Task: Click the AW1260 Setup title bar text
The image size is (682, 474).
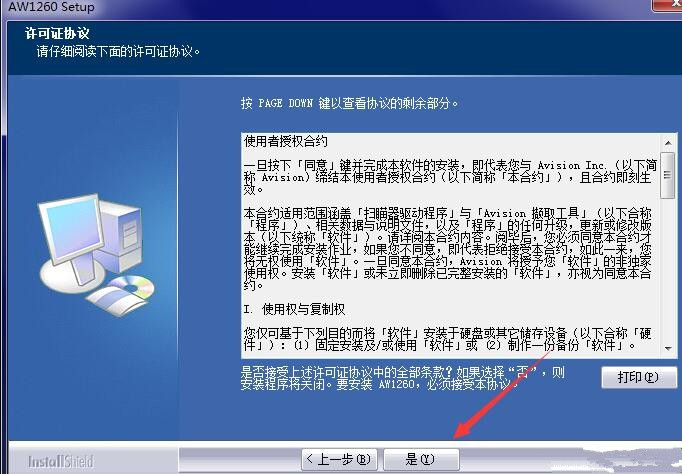Action: pos(51,7)
